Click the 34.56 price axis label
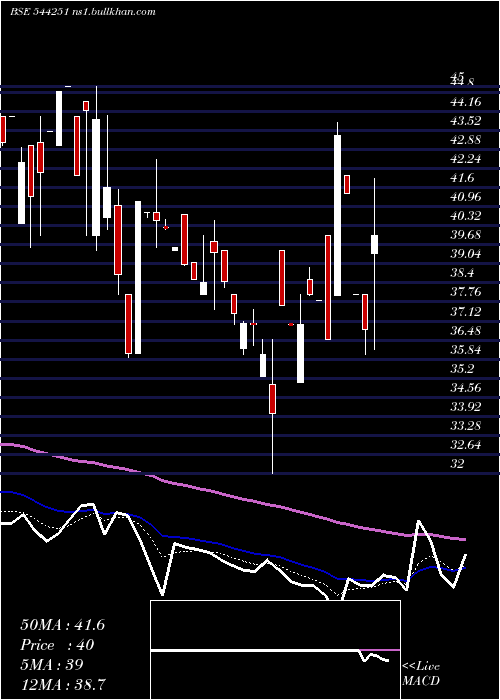This screenshot has width=500, height=700. click(466, 388)
